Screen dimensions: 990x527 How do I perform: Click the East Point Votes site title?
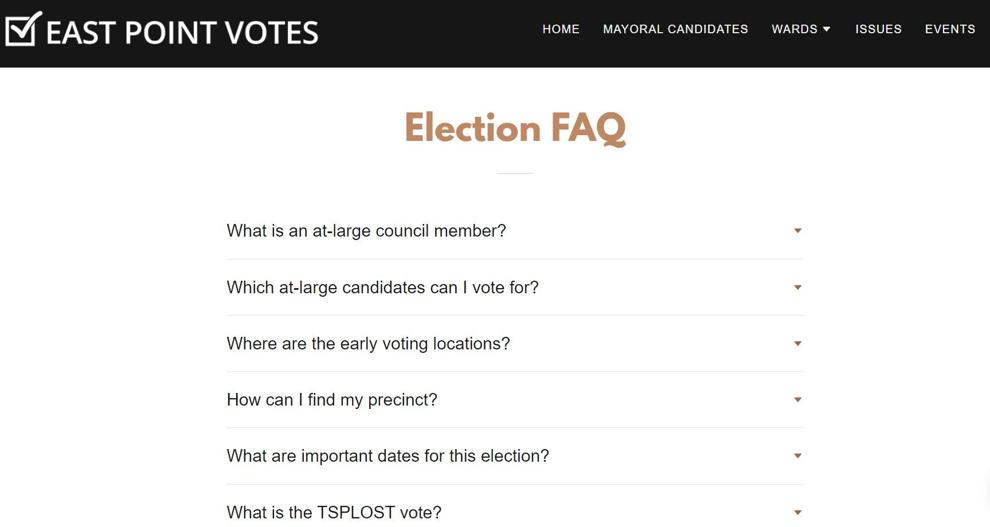[x=182, y=33]
